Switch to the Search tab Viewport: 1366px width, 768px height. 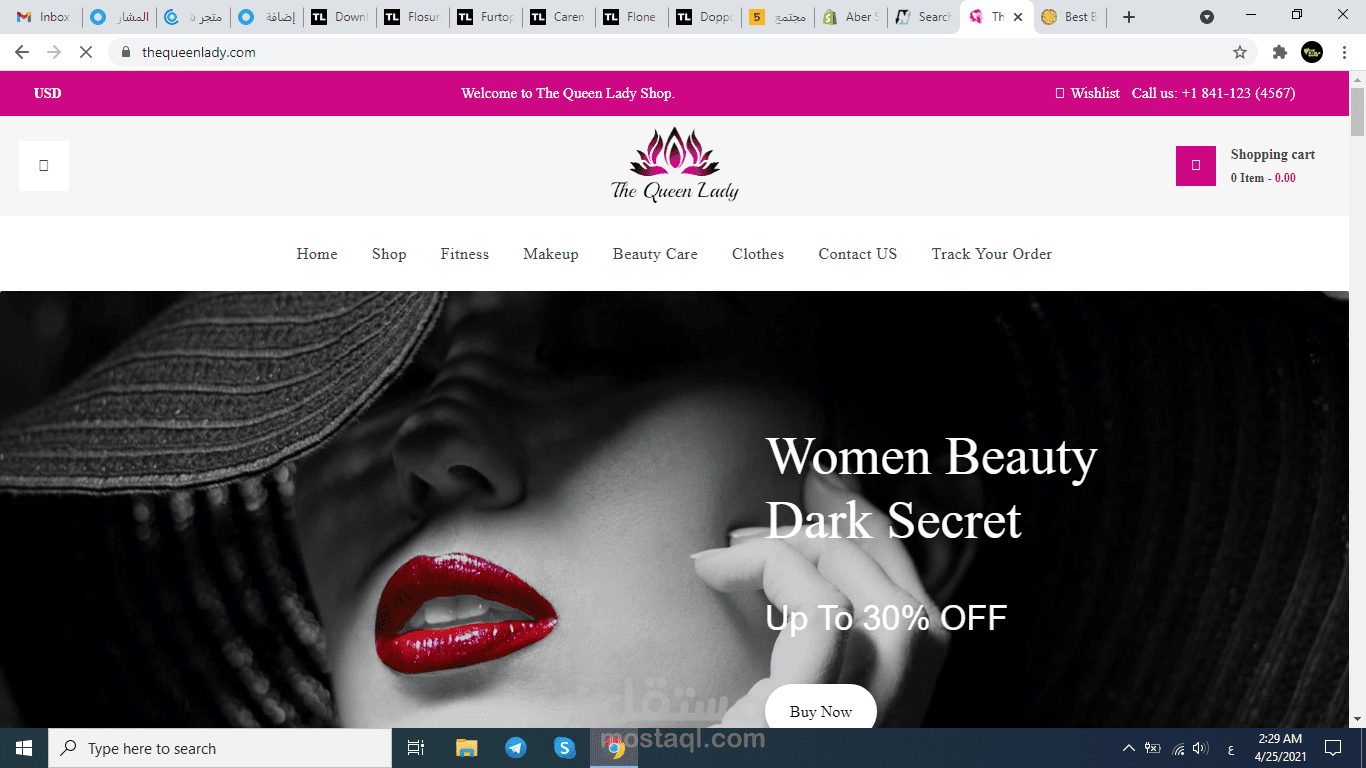[x=922, y=17]
